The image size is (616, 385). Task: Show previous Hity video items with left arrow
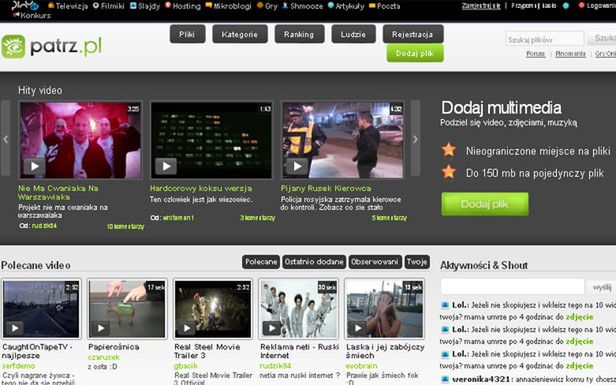(6, 139)
